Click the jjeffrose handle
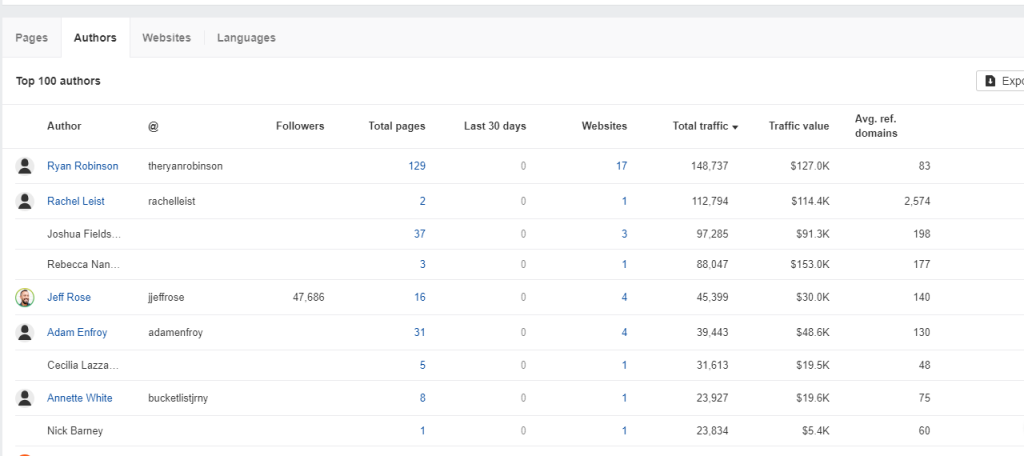Viewport: 1024px width, 456px height. (x=166, y=297)
